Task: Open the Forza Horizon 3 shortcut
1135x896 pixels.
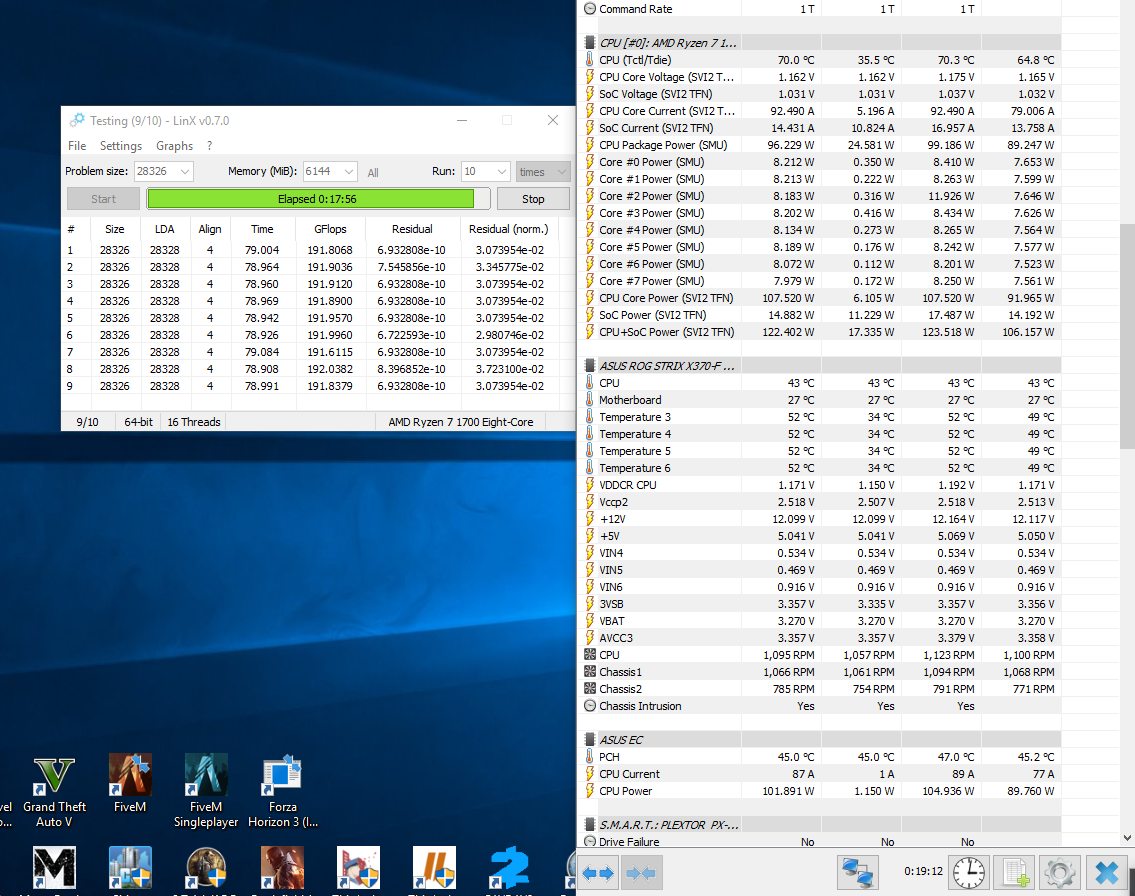Action: click(282, 792)
